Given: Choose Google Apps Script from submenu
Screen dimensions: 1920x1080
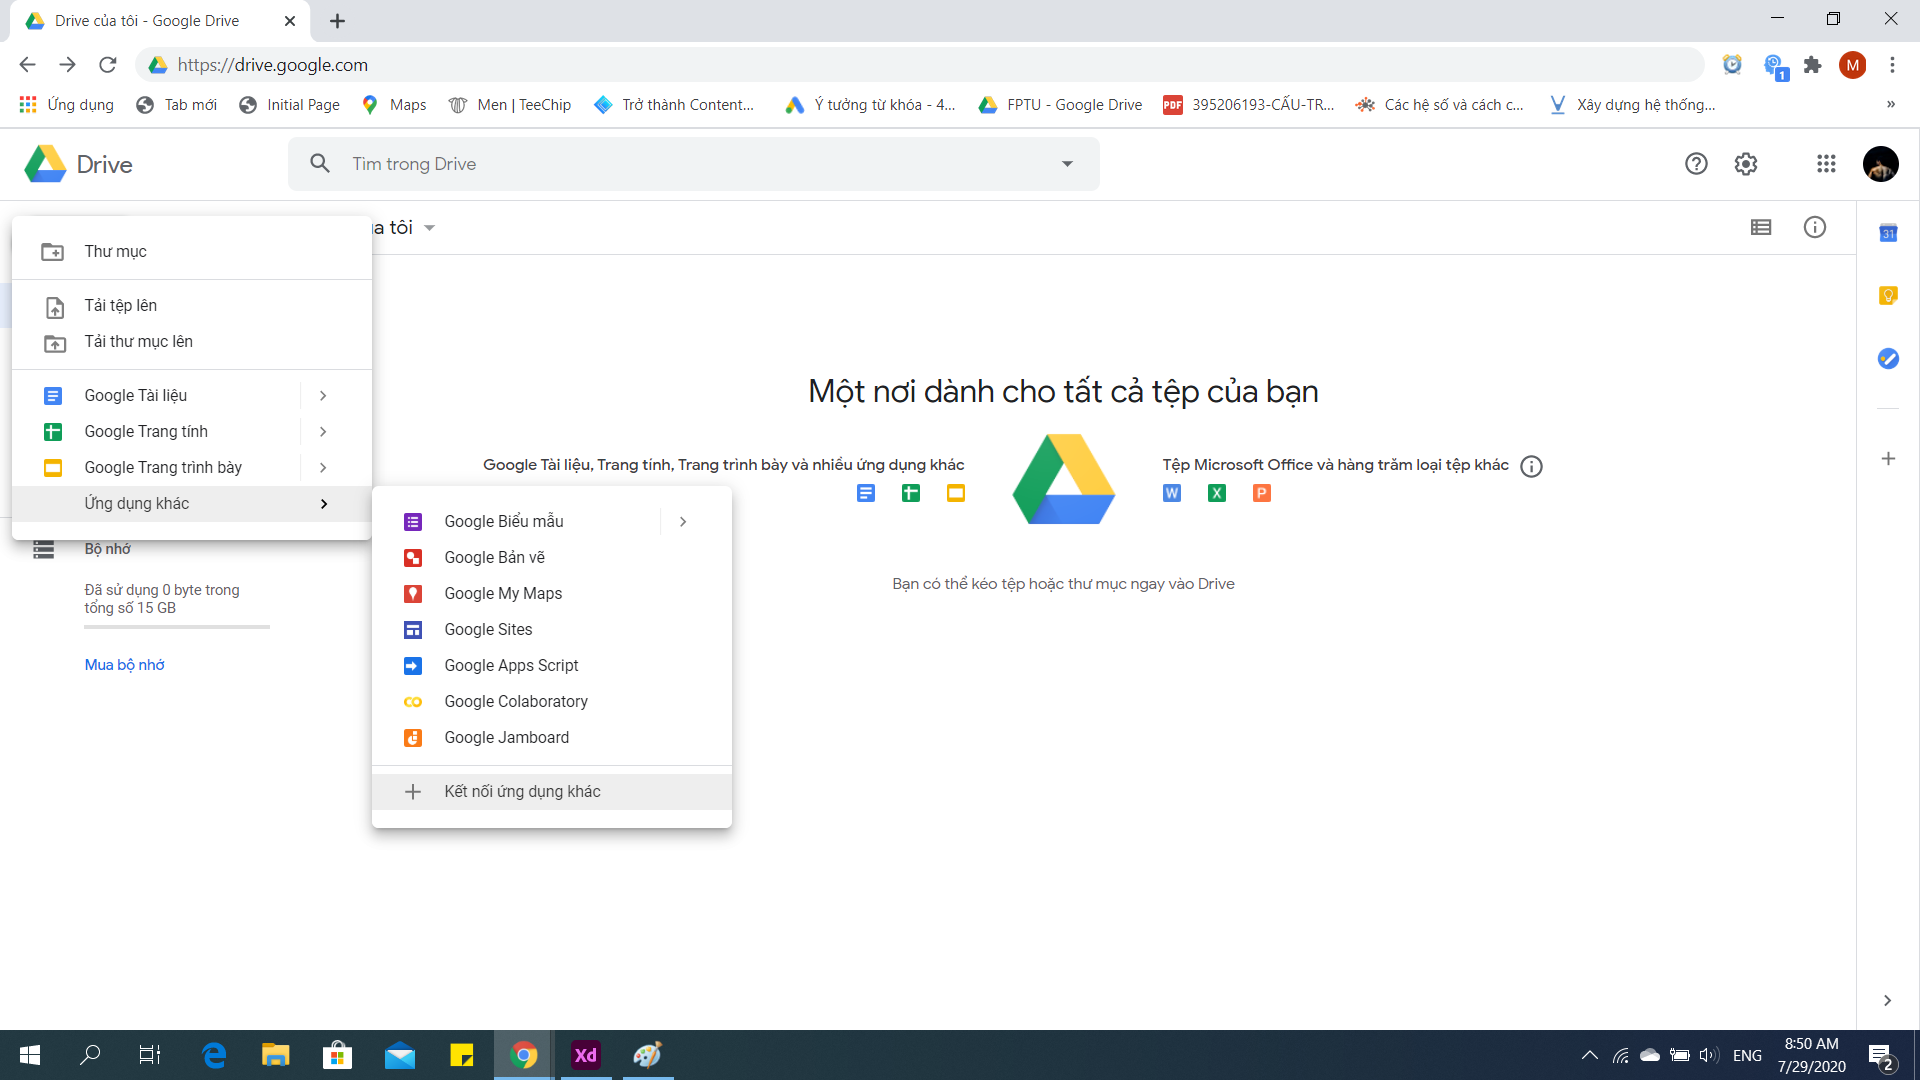Looking at the screenshot, I should click(x=552, y=666).
